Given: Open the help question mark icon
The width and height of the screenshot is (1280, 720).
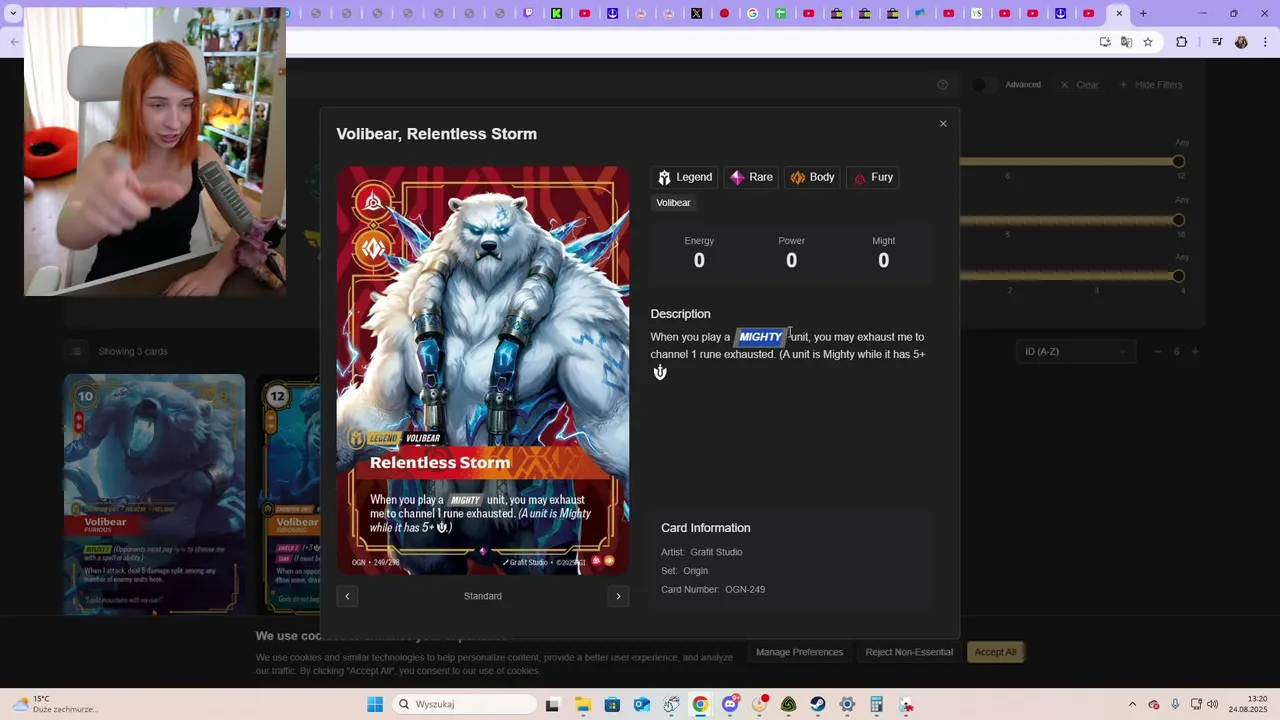Looking at the screenshot, I should [x=942, y=85].
